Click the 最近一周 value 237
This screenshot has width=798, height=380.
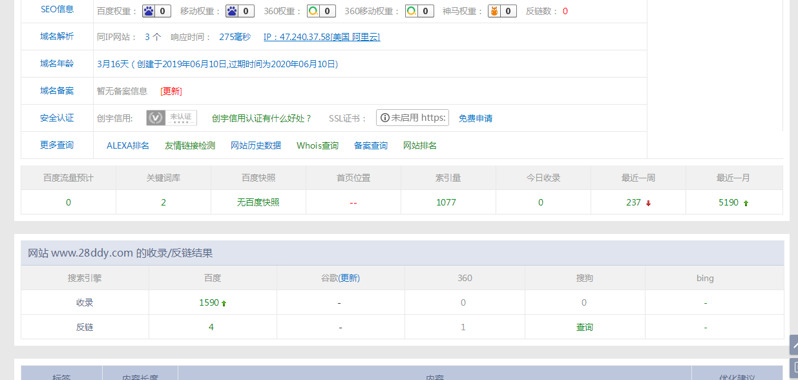coord(633,202)
